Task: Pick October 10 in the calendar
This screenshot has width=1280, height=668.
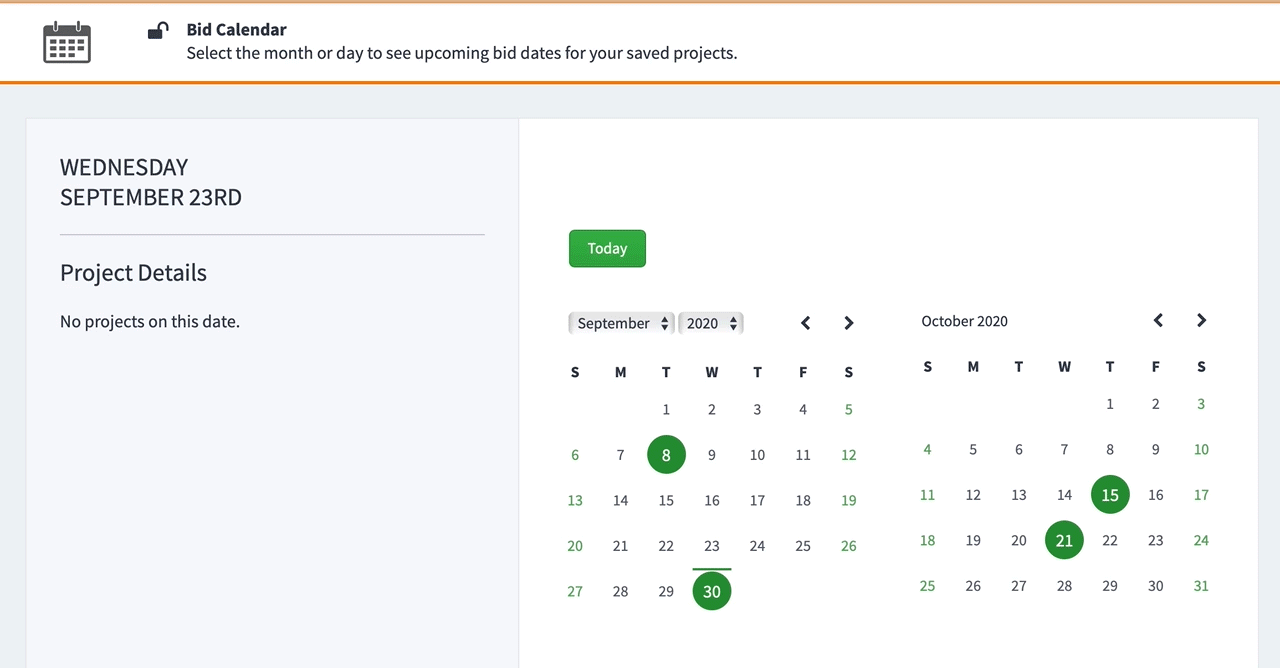Action: (1201, 449)
